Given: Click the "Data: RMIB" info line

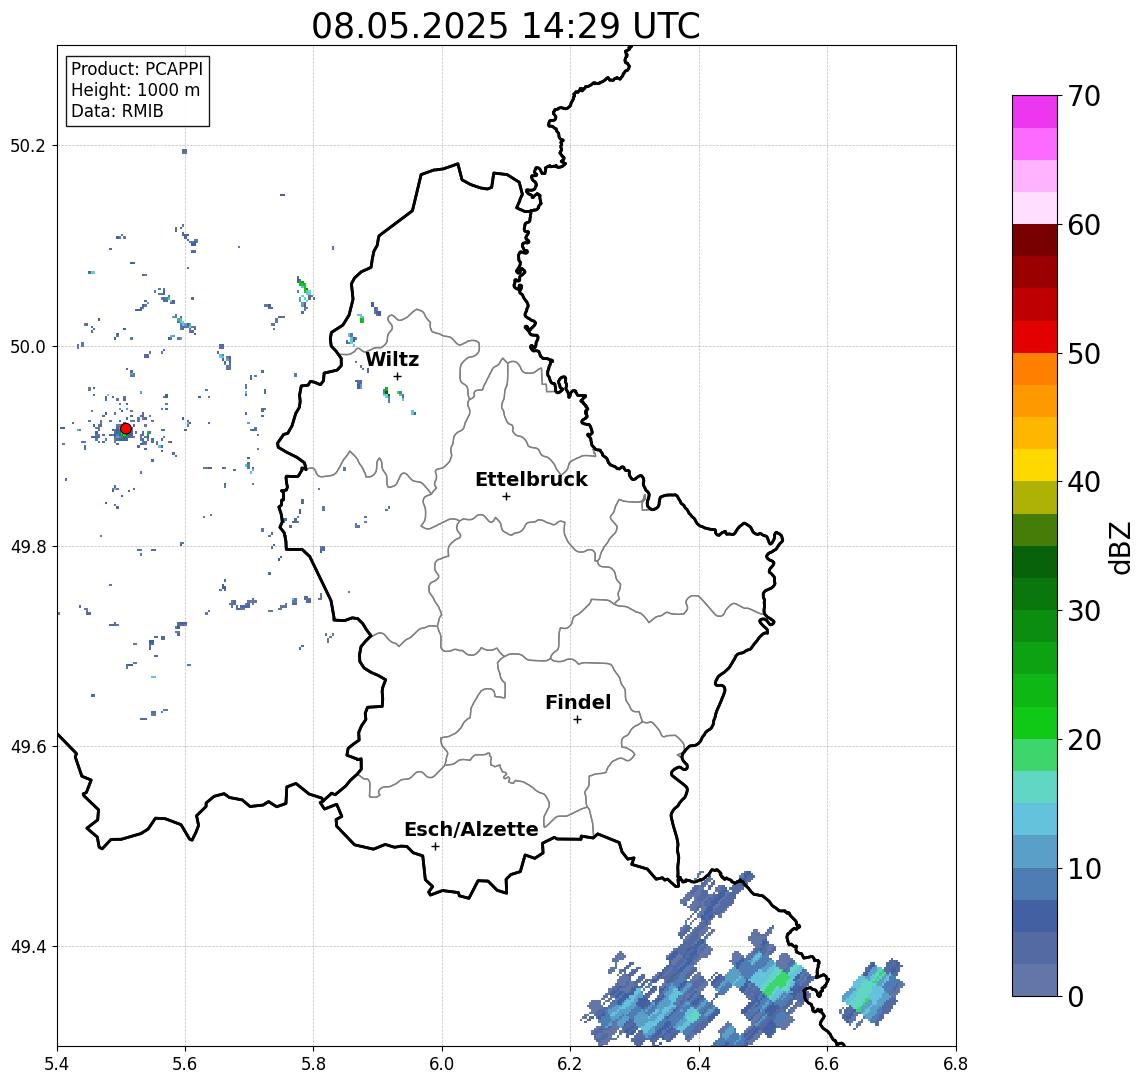Looking at the screenshot, I should coord(117,111).
